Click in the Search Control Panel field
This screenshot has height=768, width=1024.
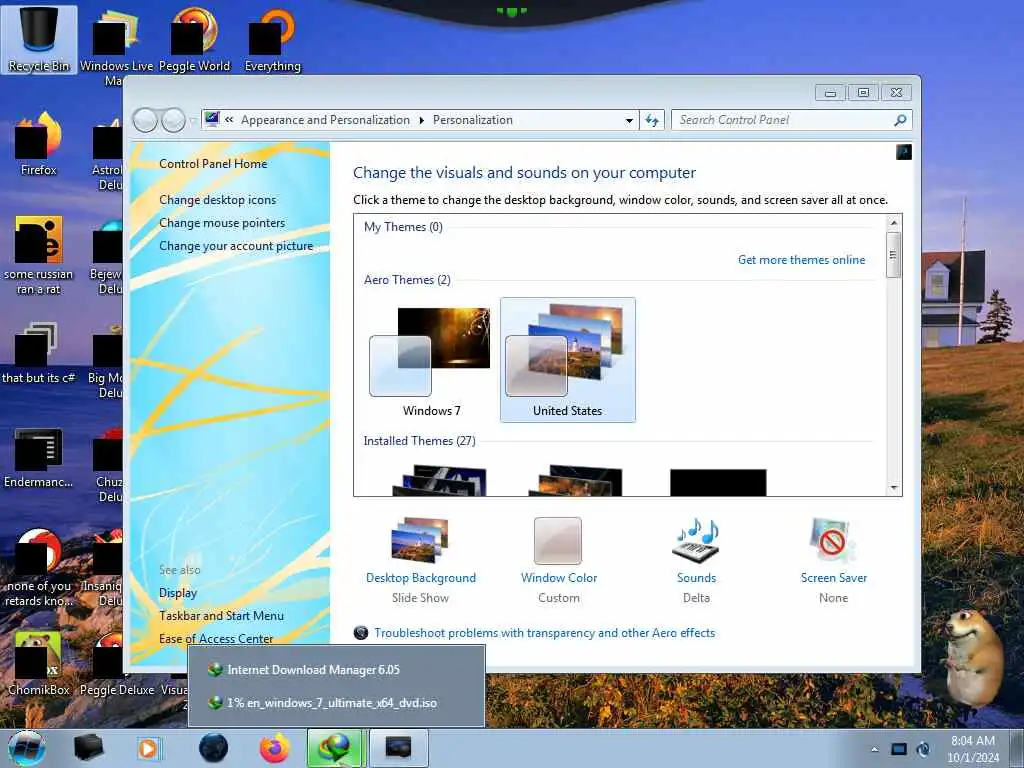784,120
